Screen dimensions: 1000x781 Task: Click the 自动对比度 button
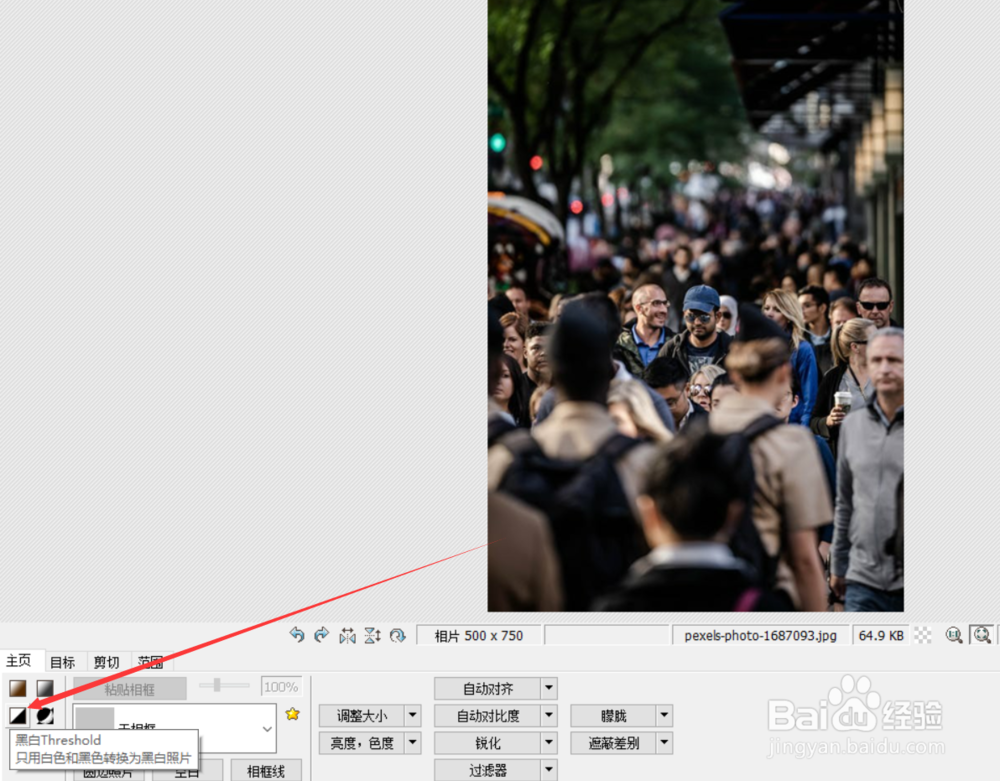(488, 716)
